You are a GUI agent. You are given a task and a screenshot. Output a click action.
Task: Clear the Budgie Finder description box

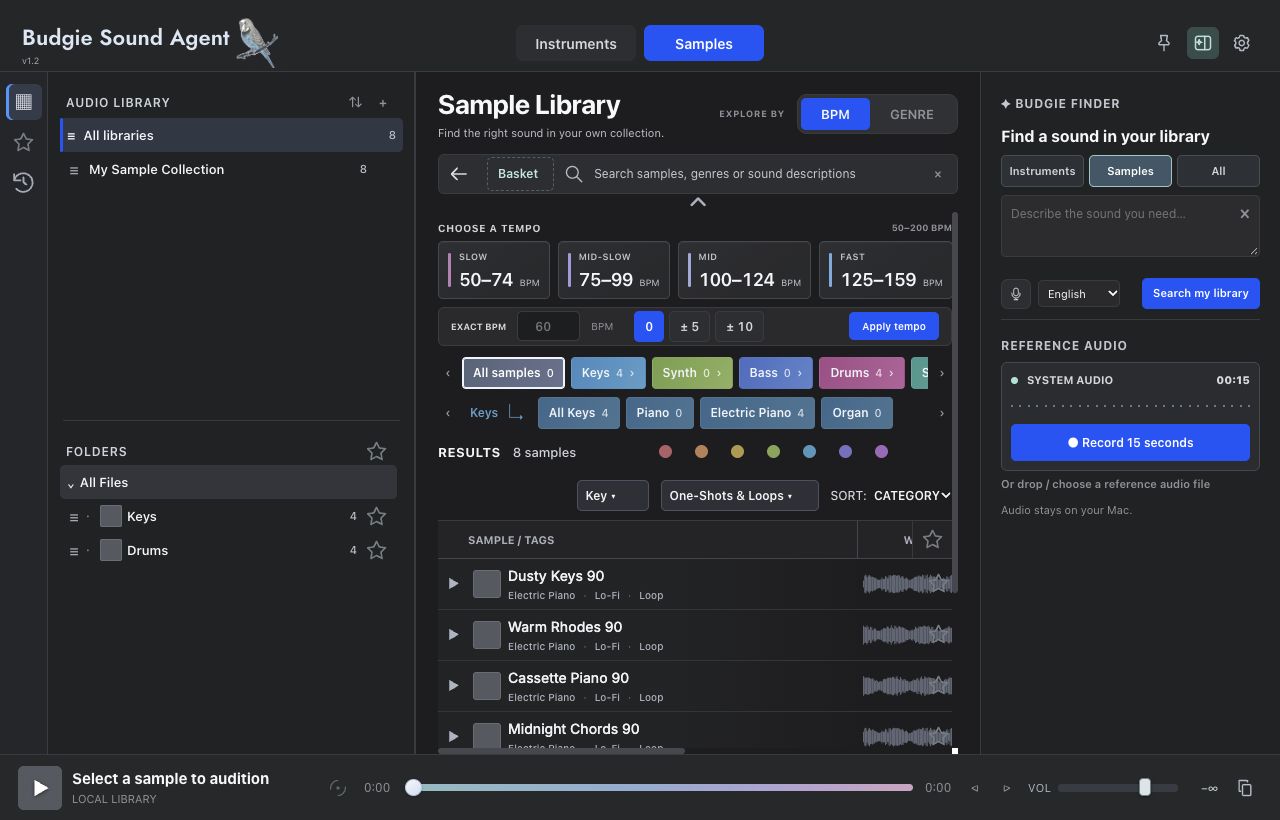(1245, 214)
